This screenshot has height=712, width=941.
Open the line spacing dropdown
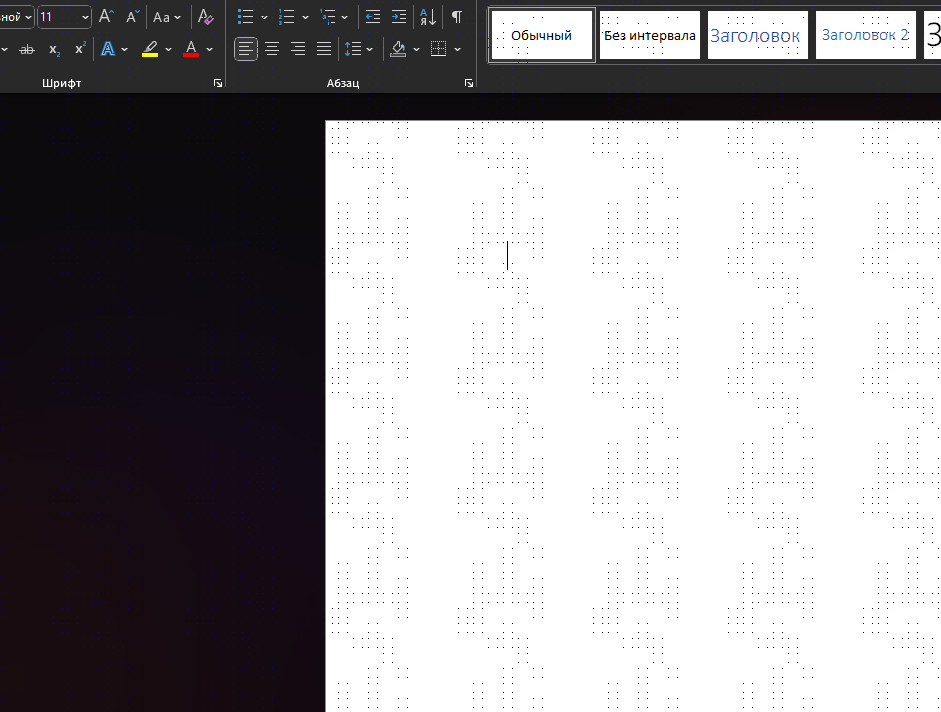pyautogui.click(x=369, y=49)
